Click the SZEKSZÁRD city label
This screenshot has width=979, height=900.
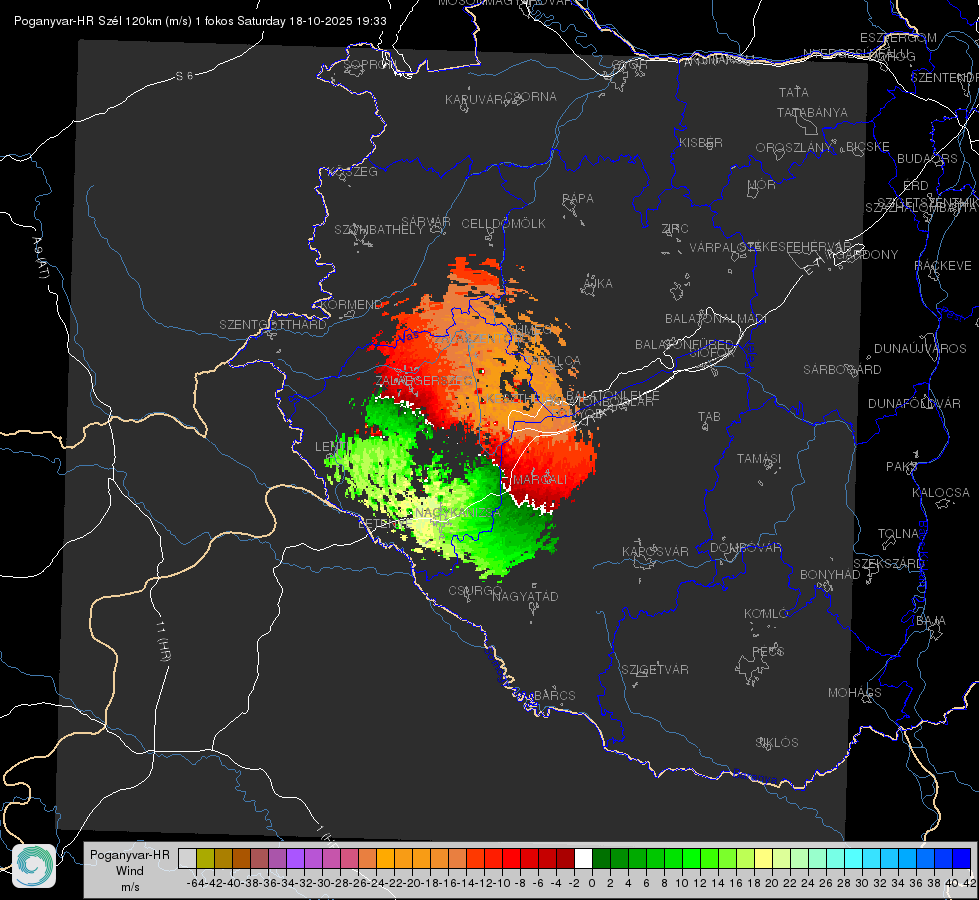tap(888, 563)
